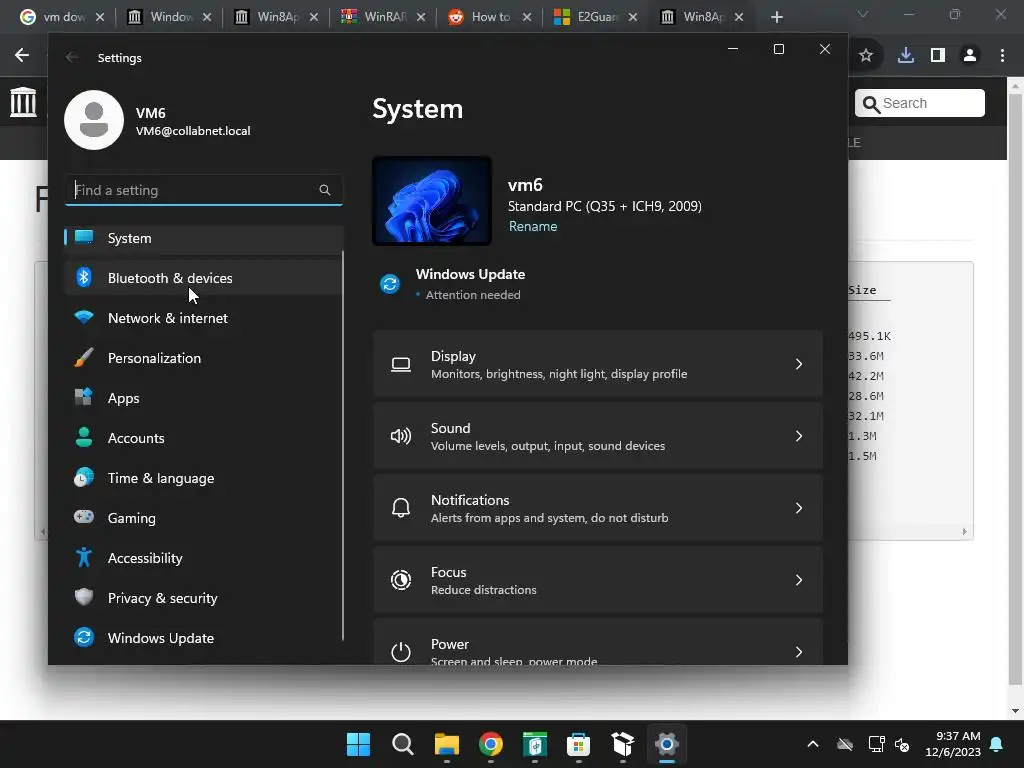Open Accounts settings category
Image resolution: width=1024 pixels, height=768 pixels.
[x=203, y=438]
